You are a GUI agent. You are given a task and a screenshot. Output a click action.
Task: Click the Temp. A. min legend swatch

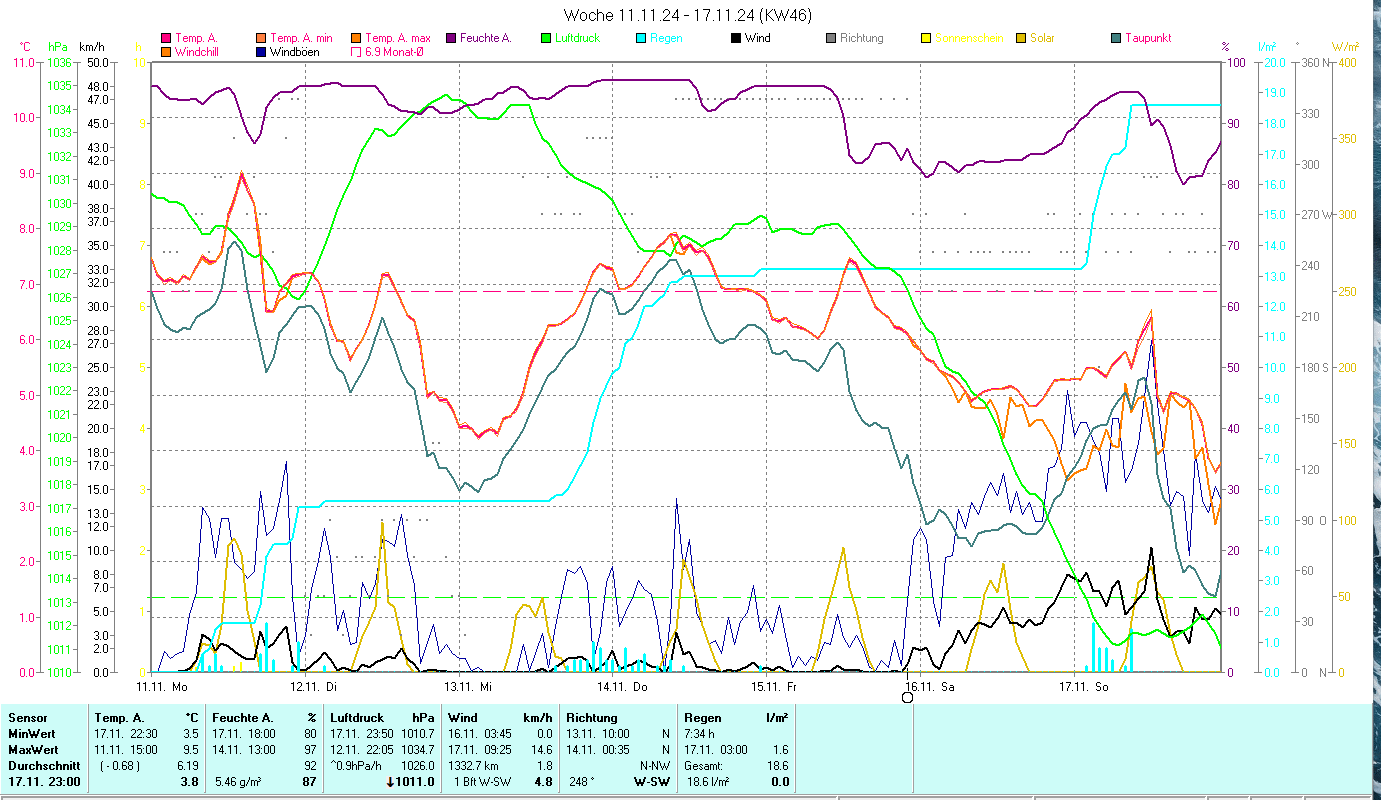point(261,38)
